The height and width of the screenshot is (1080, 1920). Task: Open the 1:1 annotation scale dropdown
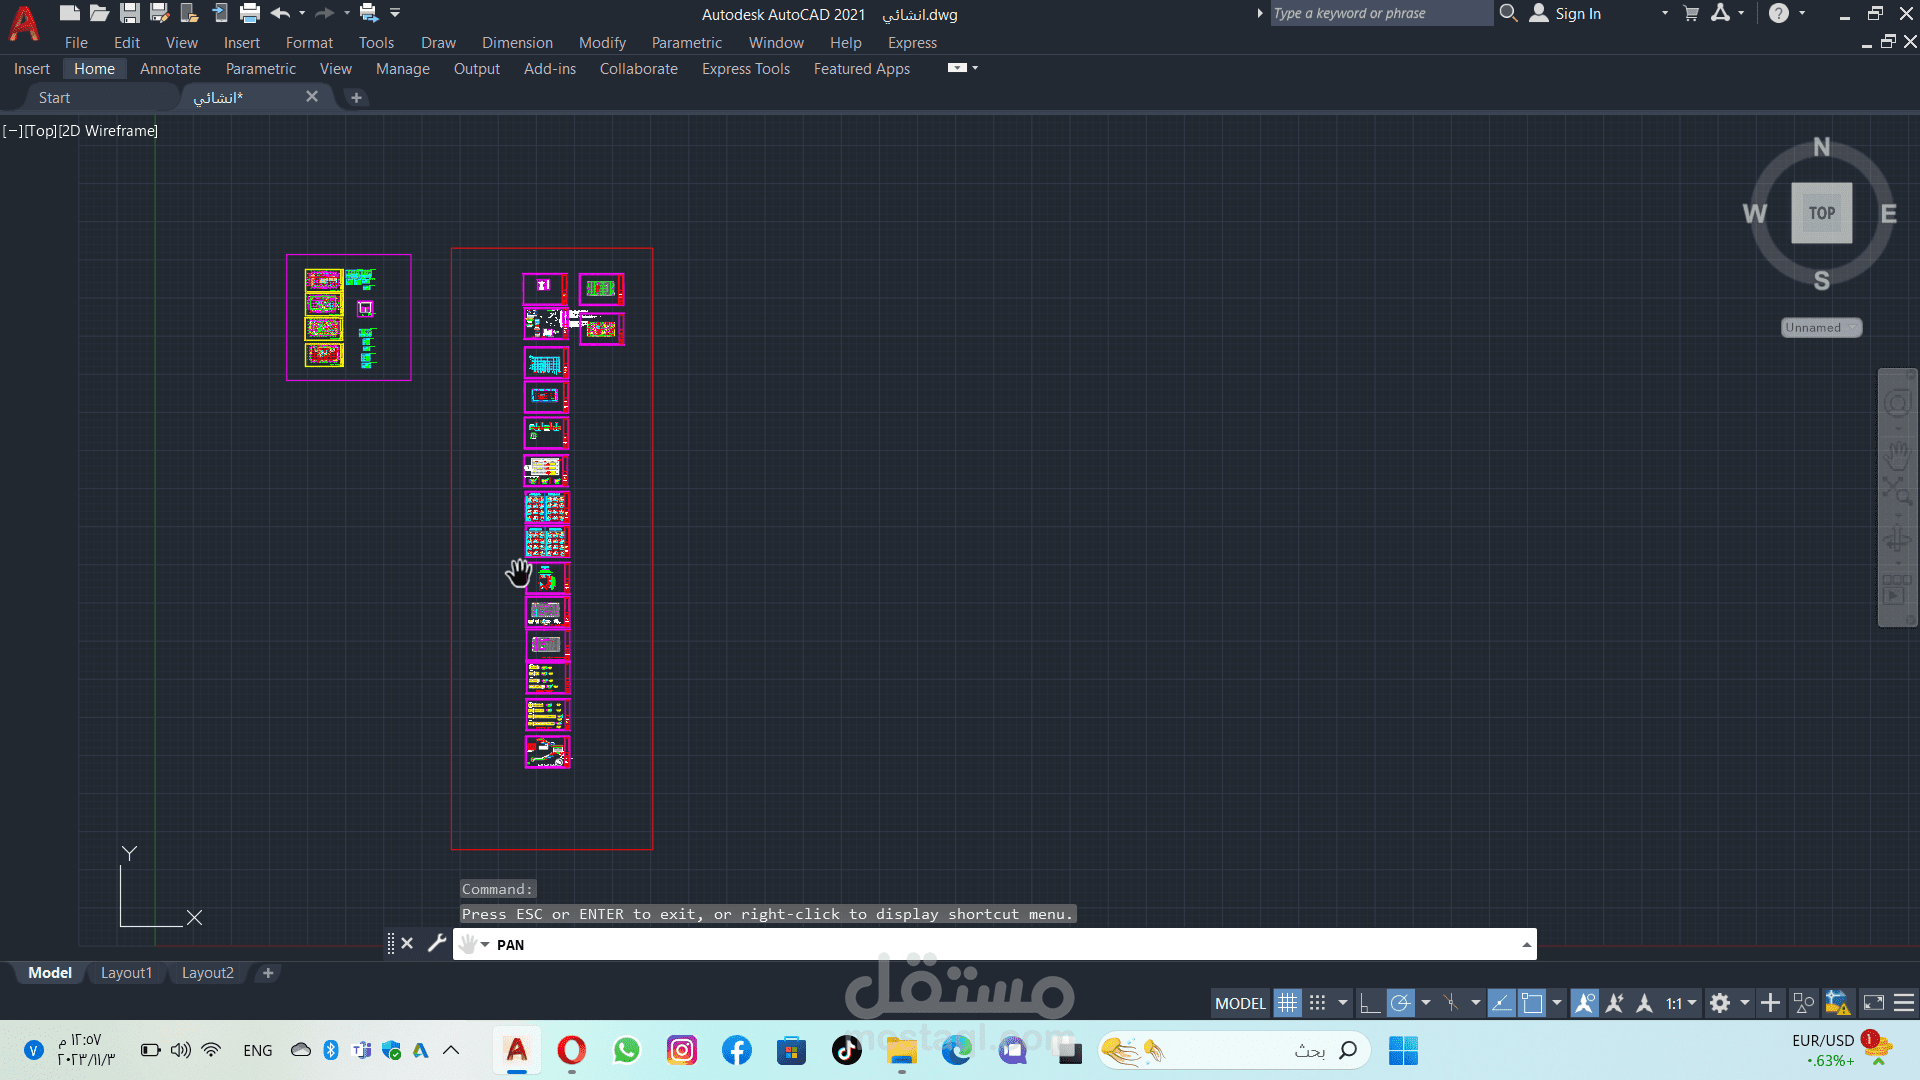tap(1681, 1003)
